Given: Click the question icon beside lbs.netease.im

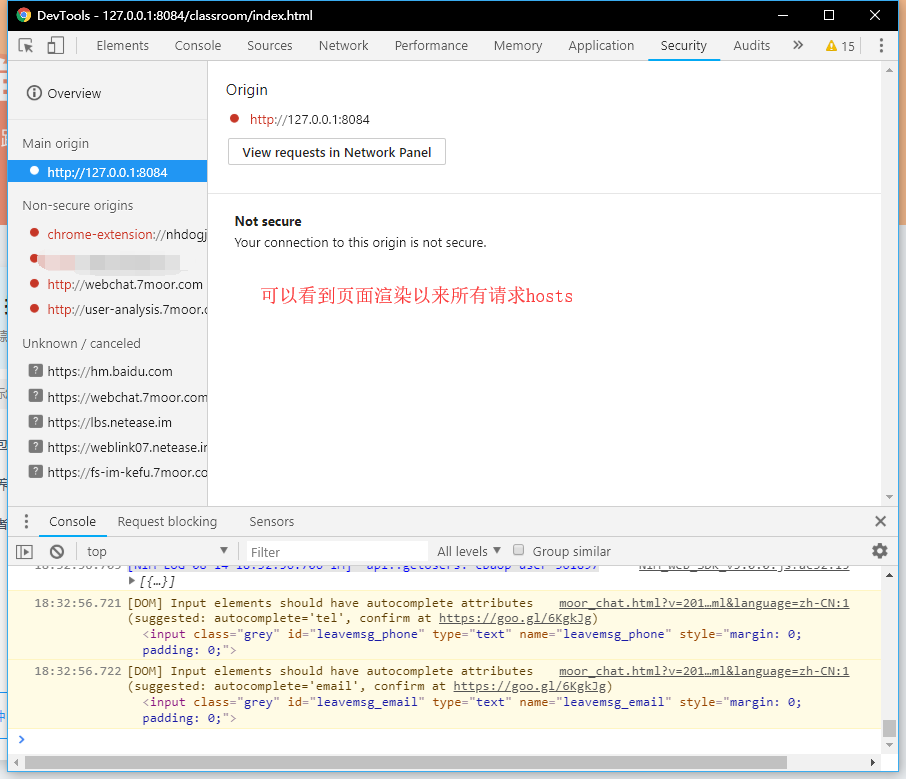Looking at the screenshot, I should tap(36, 422).
